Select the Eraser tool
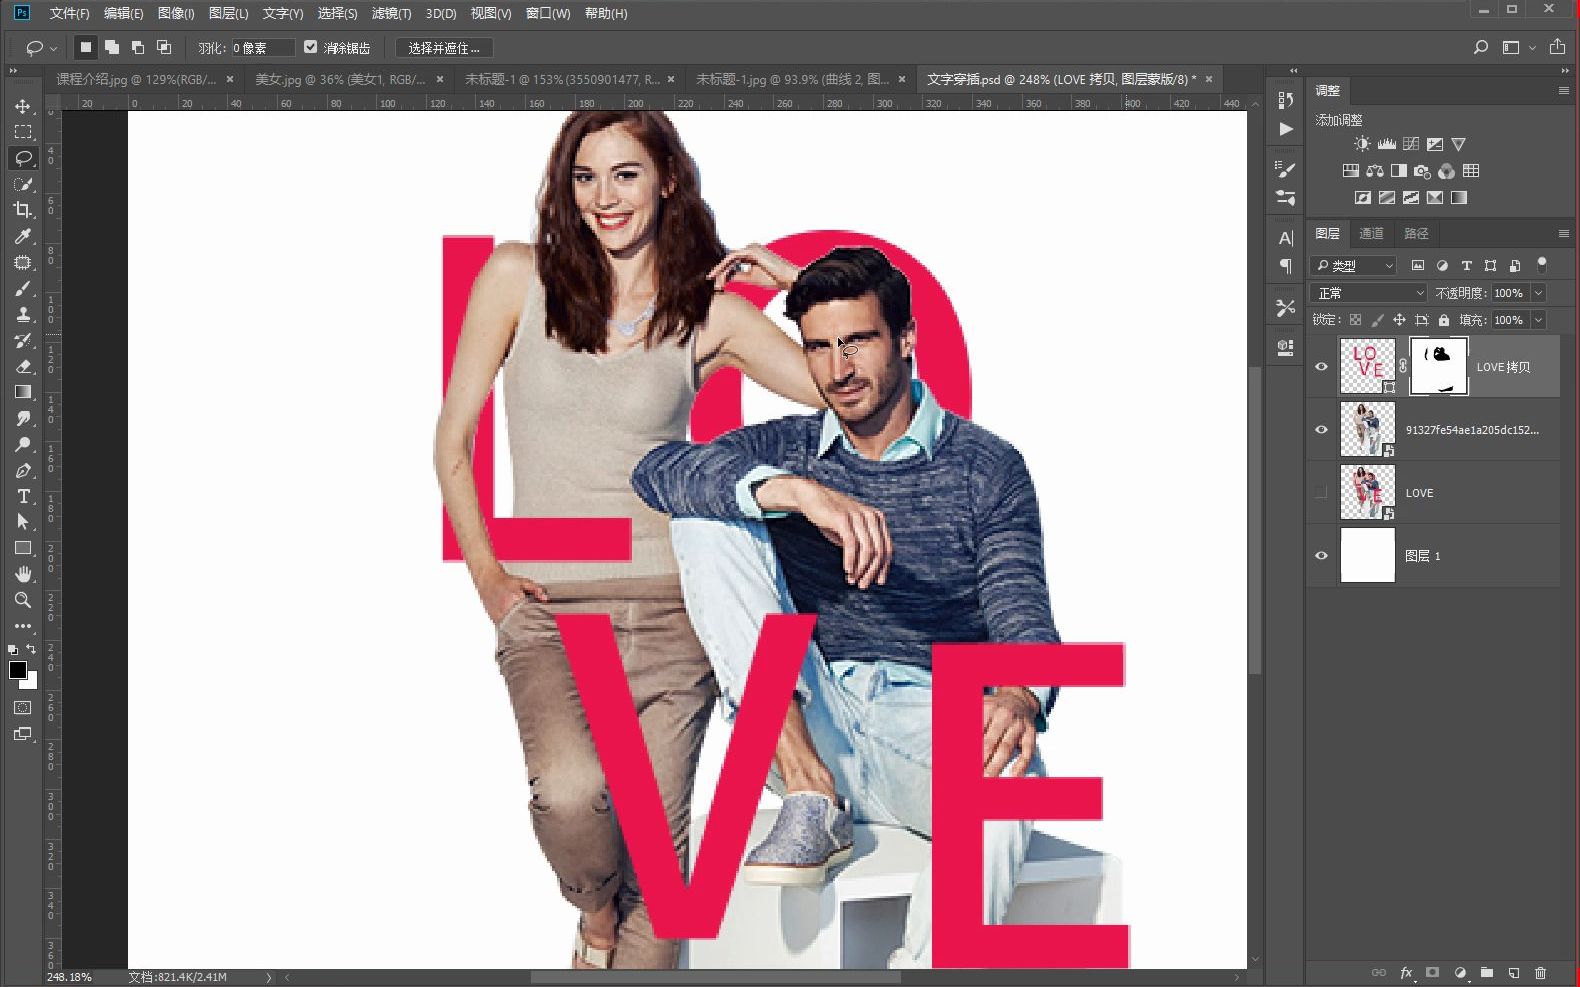Screen dimensions: 1580x987 coord(23,366)
